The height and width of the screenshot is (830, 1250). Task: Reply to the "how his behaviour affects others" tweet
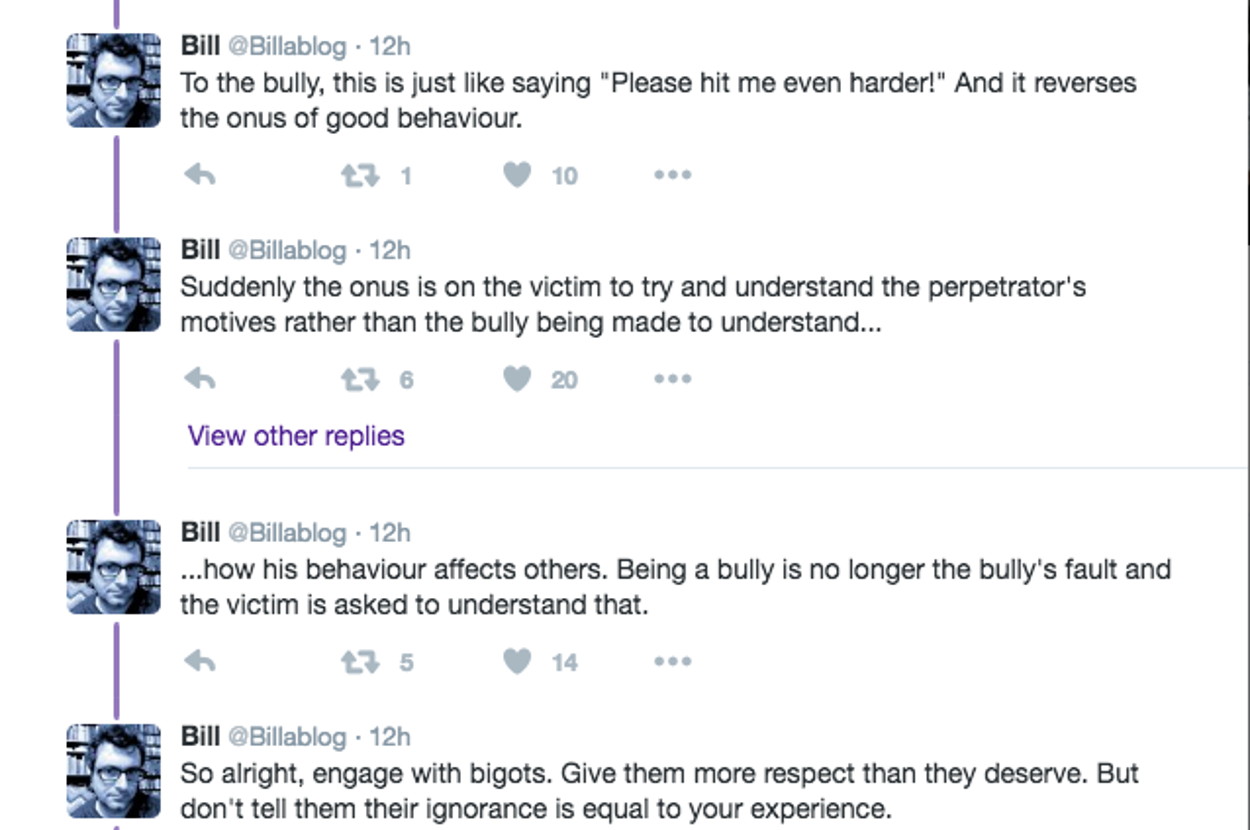coord(200,662)
